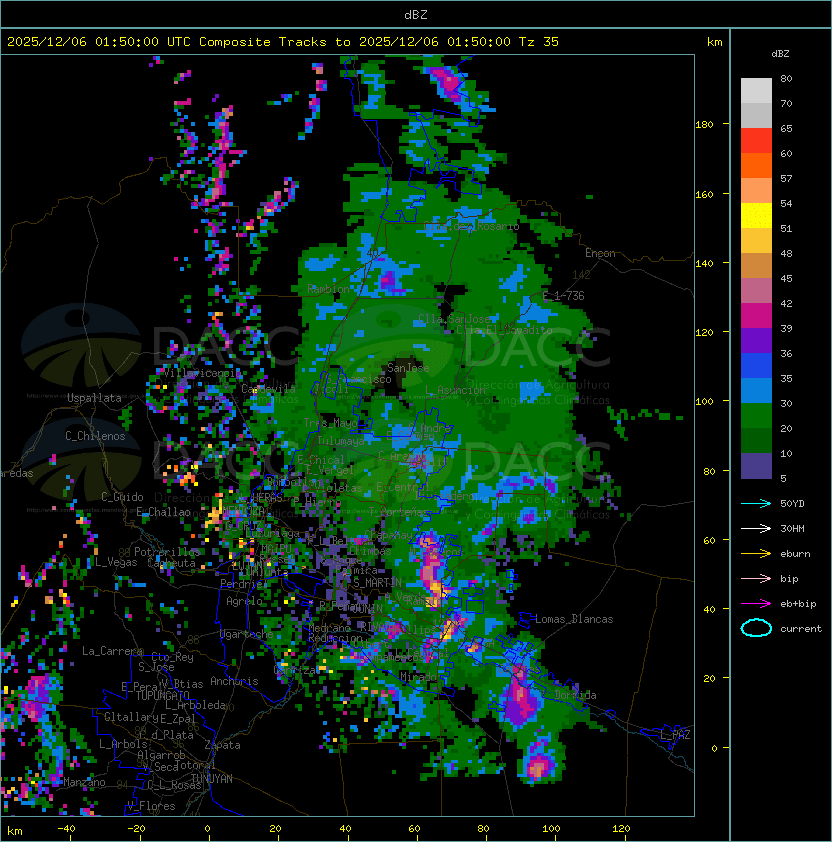Click the magenta 42 dBZ color swatch

[756, 316]
